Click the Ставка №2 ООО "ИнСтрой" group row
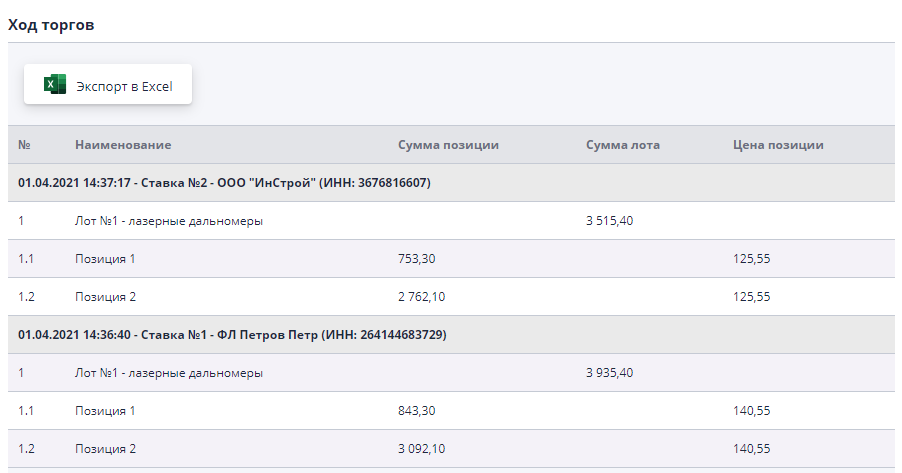Image resolution: width=902 pixels, height=473 pixels. coord(224,183)
